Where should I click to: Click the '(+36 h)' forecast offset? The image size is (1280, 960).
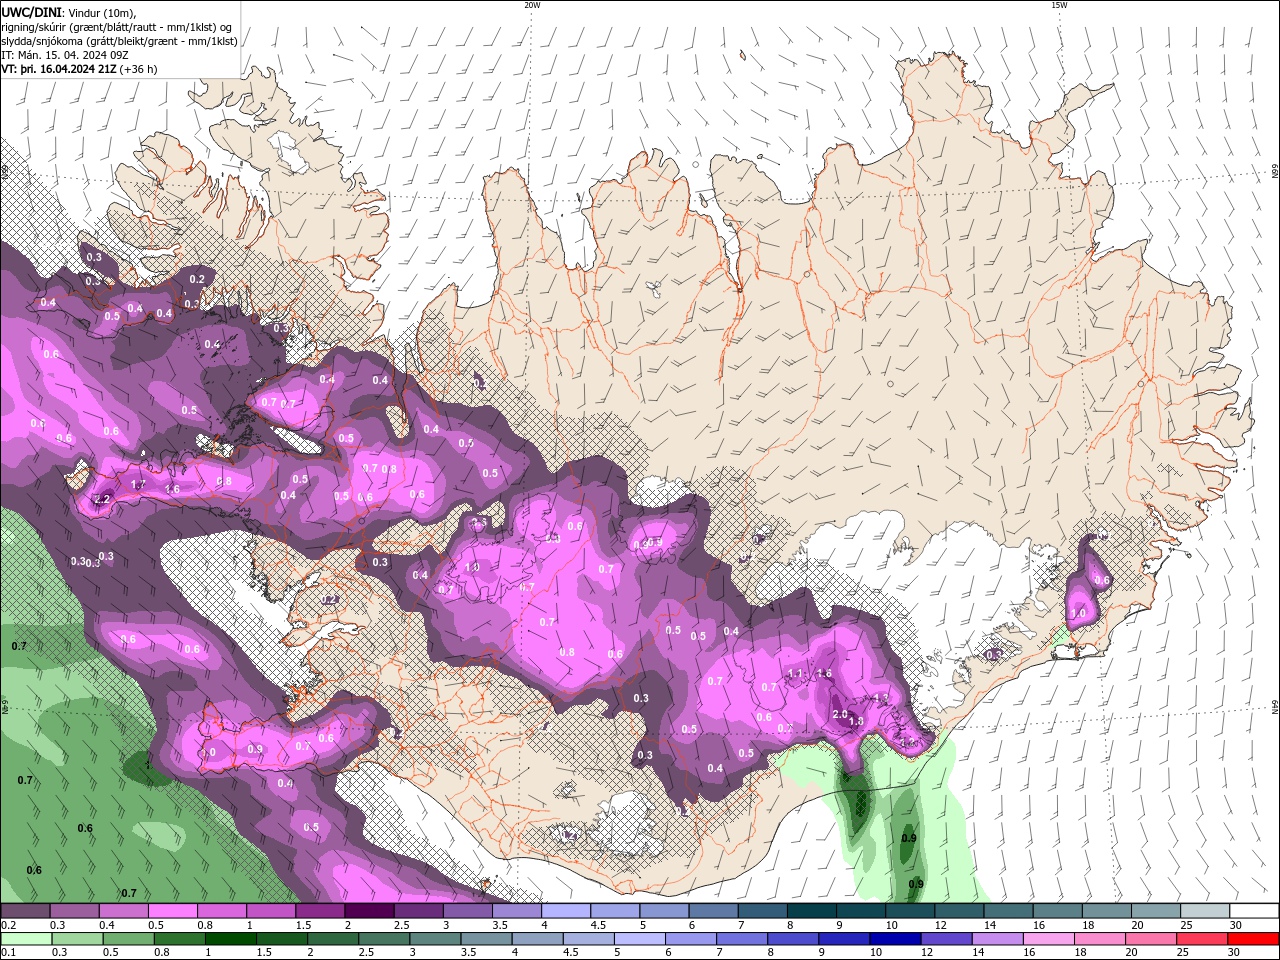point(138,69)
